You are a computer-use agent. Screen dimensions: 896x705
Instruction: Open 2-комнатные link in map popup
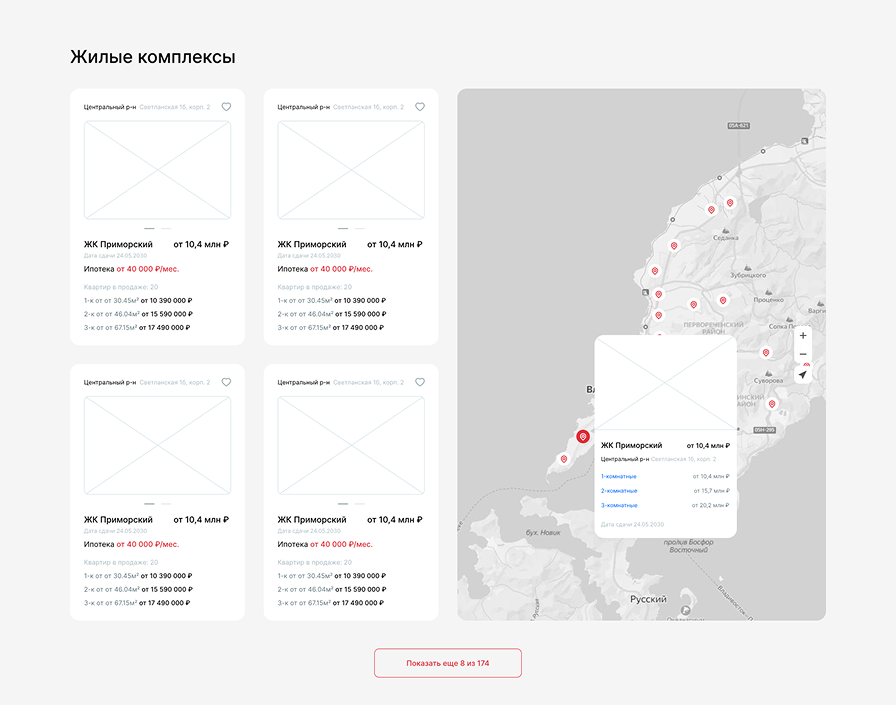tap(618, 491)
